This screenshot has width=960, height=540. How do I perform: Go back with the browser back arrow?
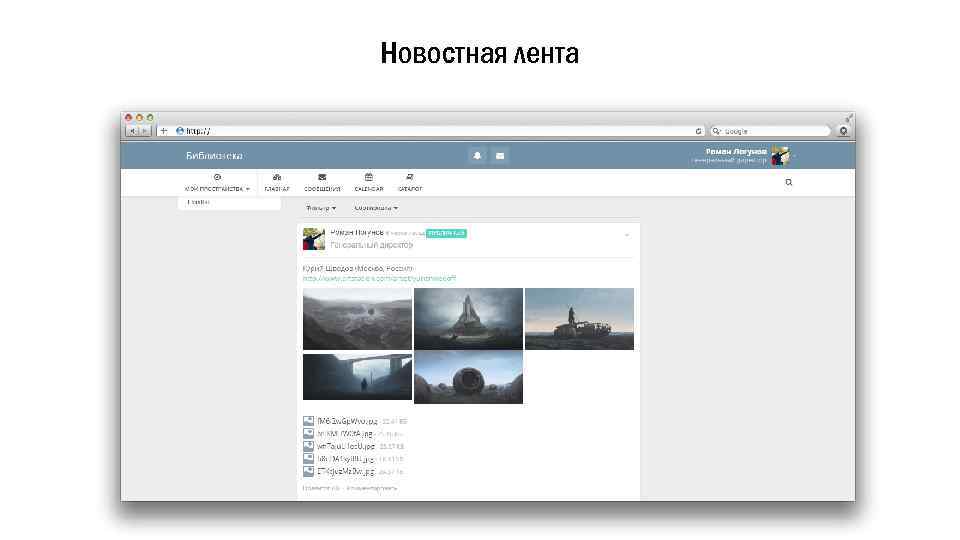(x=132, y=131)
